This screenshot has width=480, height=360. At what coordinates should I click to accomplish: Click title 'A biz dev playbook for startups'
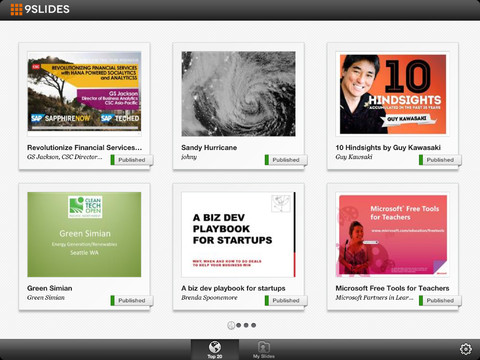[233, 288]
